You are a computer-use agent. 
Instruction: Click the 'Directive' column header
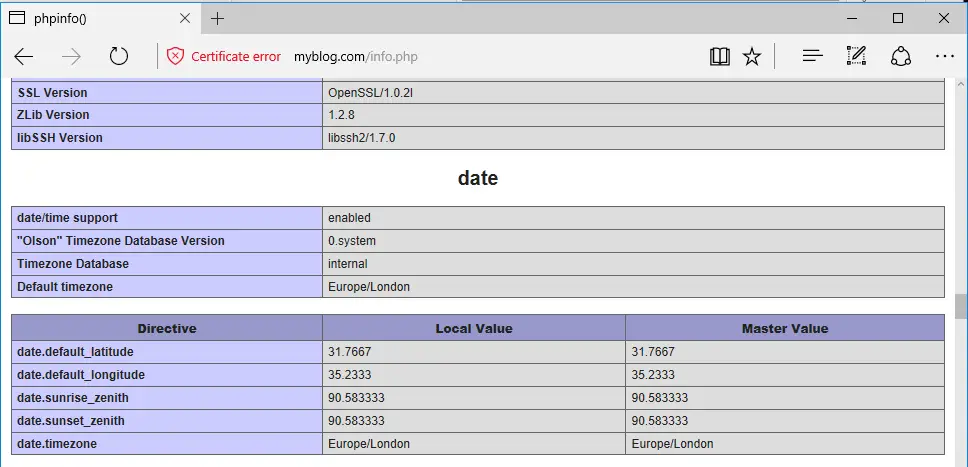[167, 328]
